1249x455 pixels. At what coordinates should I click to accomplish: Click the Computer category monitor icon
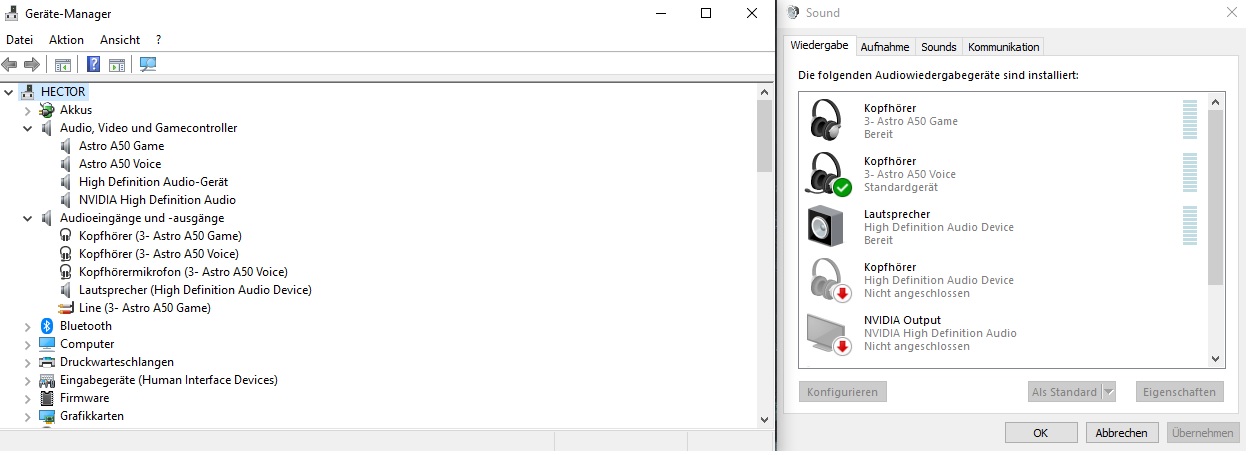pos(47,344)
